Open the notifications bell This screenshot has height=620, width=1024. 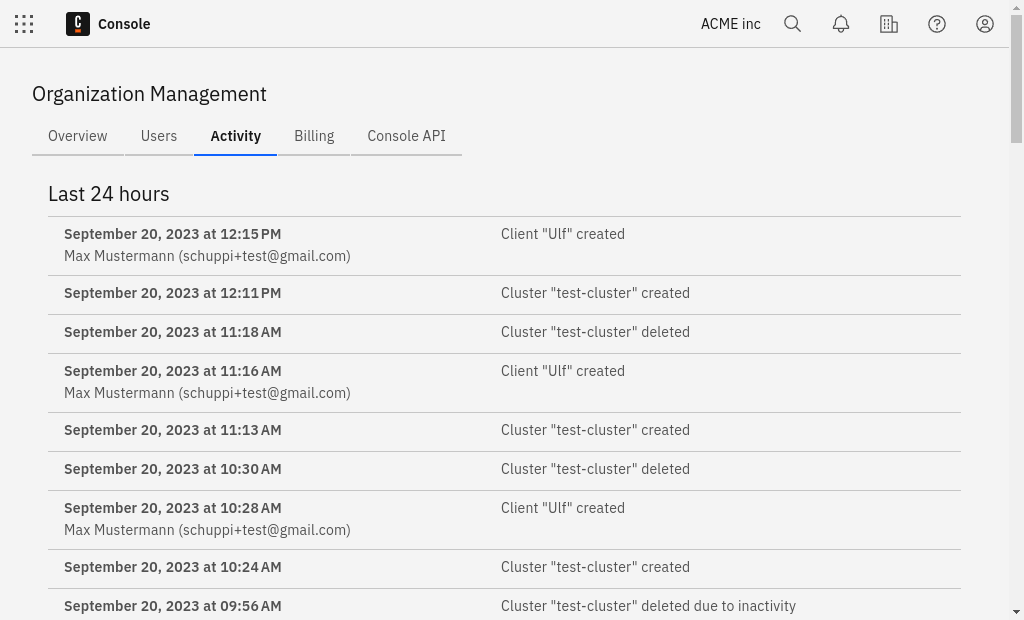point(840,24)
